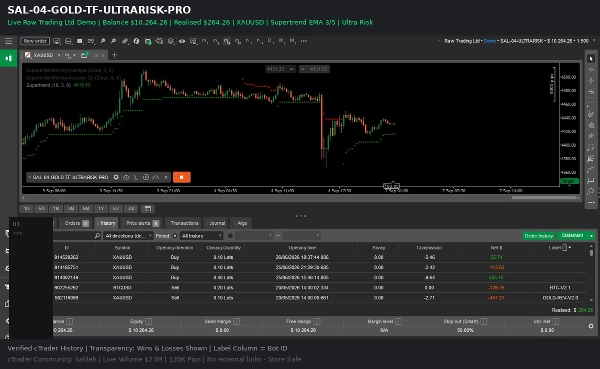Click the green trade sidebar icon

click(x=8, y=58)
